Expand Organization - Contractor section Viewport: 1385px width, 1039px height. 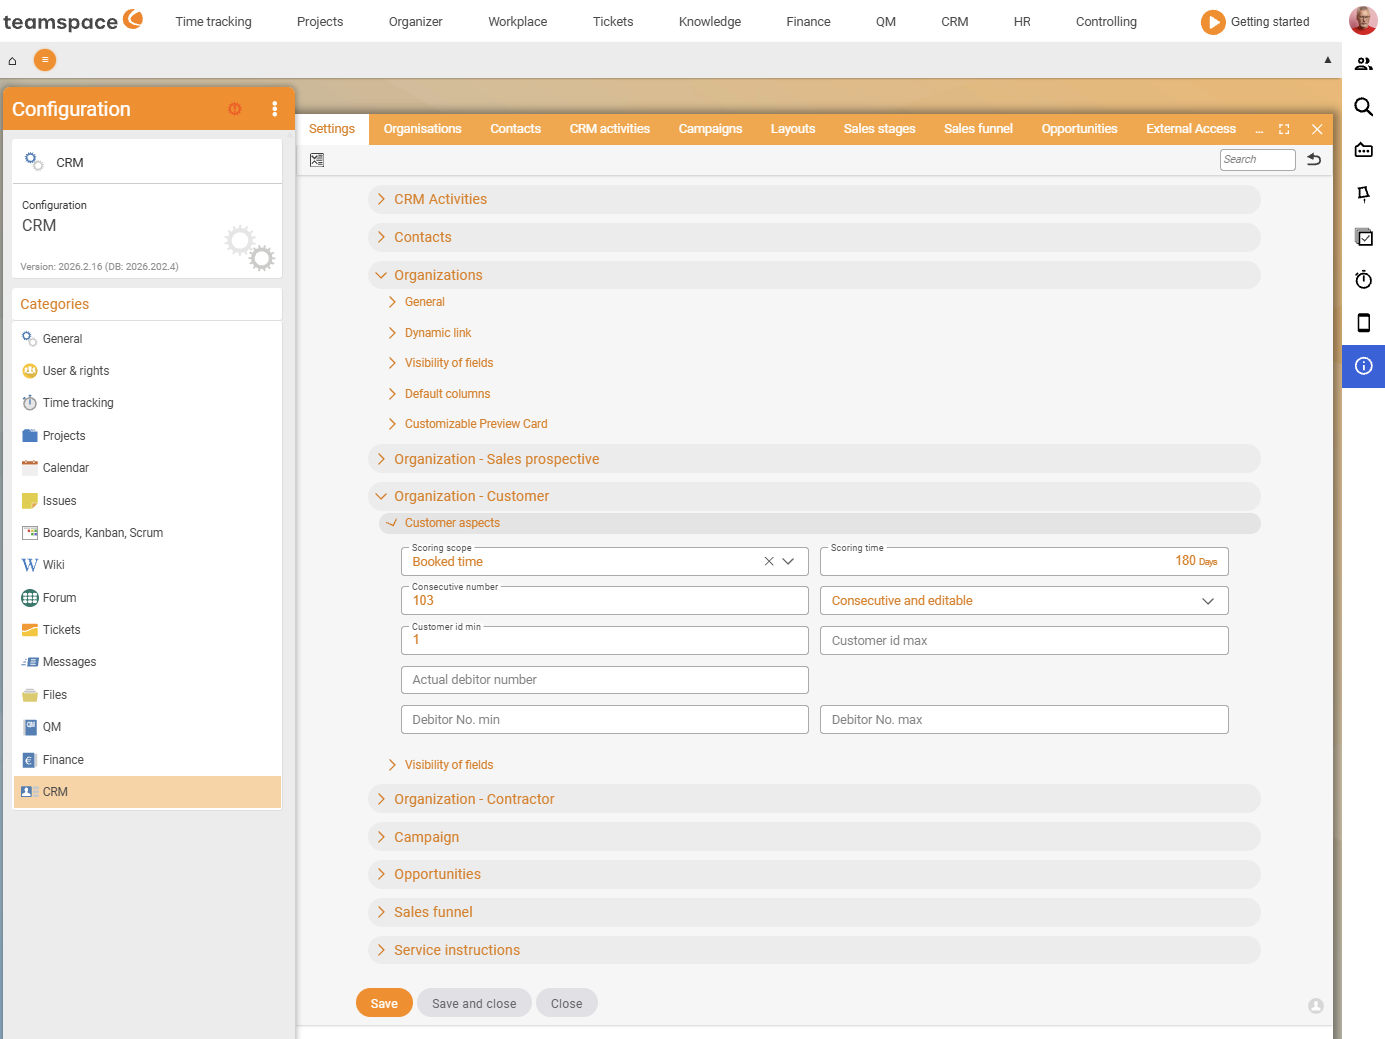click(814, 799)
